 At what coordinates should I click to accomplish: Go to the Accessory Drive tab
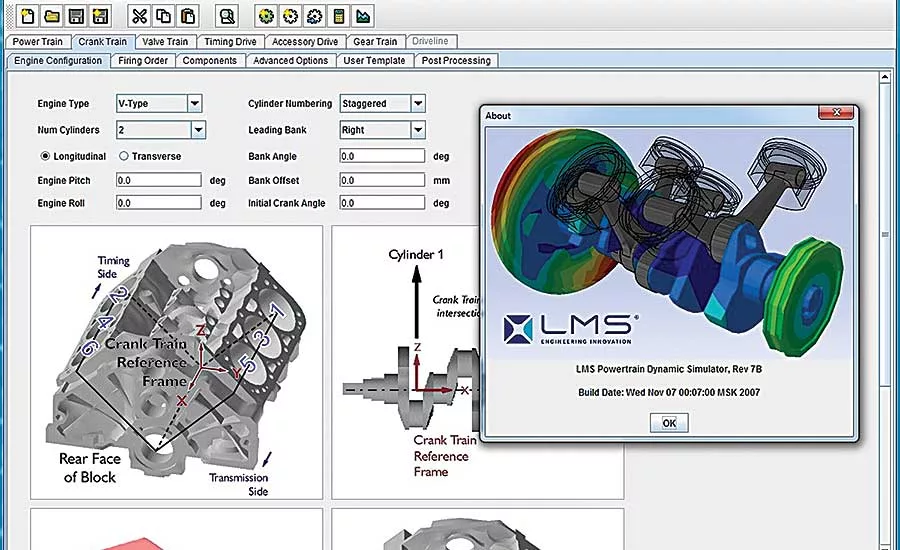pos(305,41)
